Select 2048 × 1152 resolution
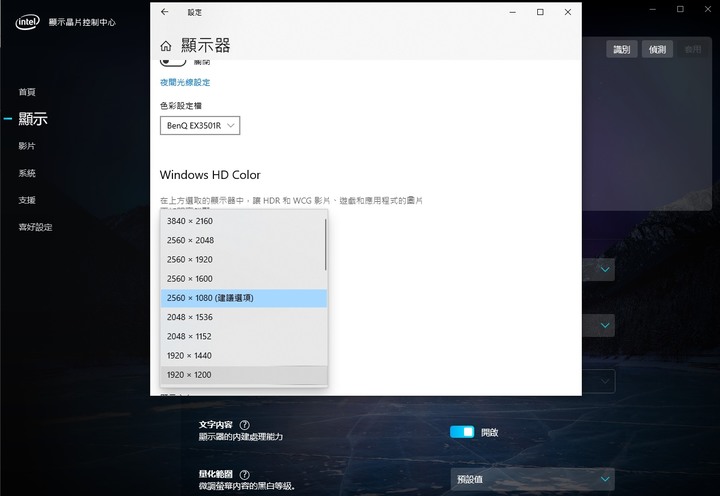Image resolution: width=720 pixels, height=496 pixels. (x=244, y=336)
